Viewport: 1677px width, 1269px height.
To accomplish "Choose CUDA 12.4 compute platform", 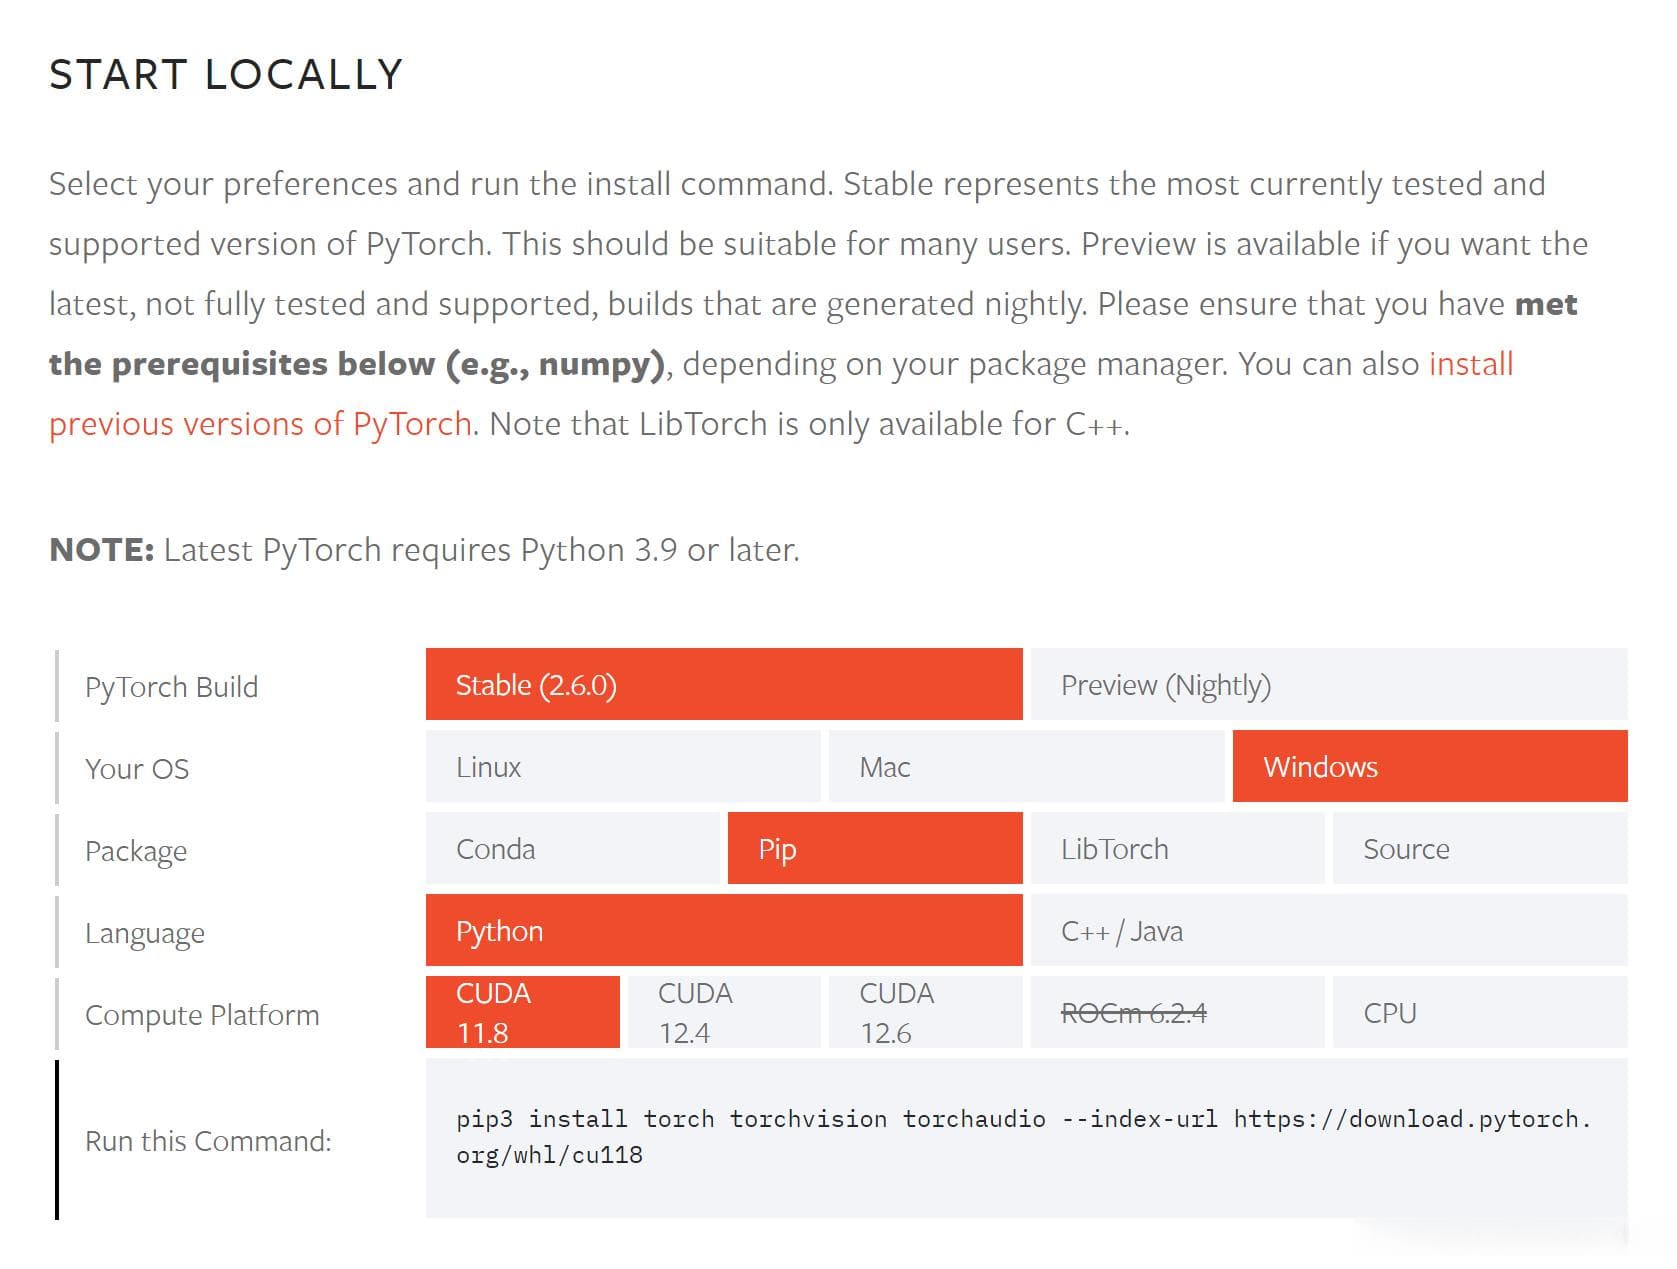I will tap(724, 1013).
